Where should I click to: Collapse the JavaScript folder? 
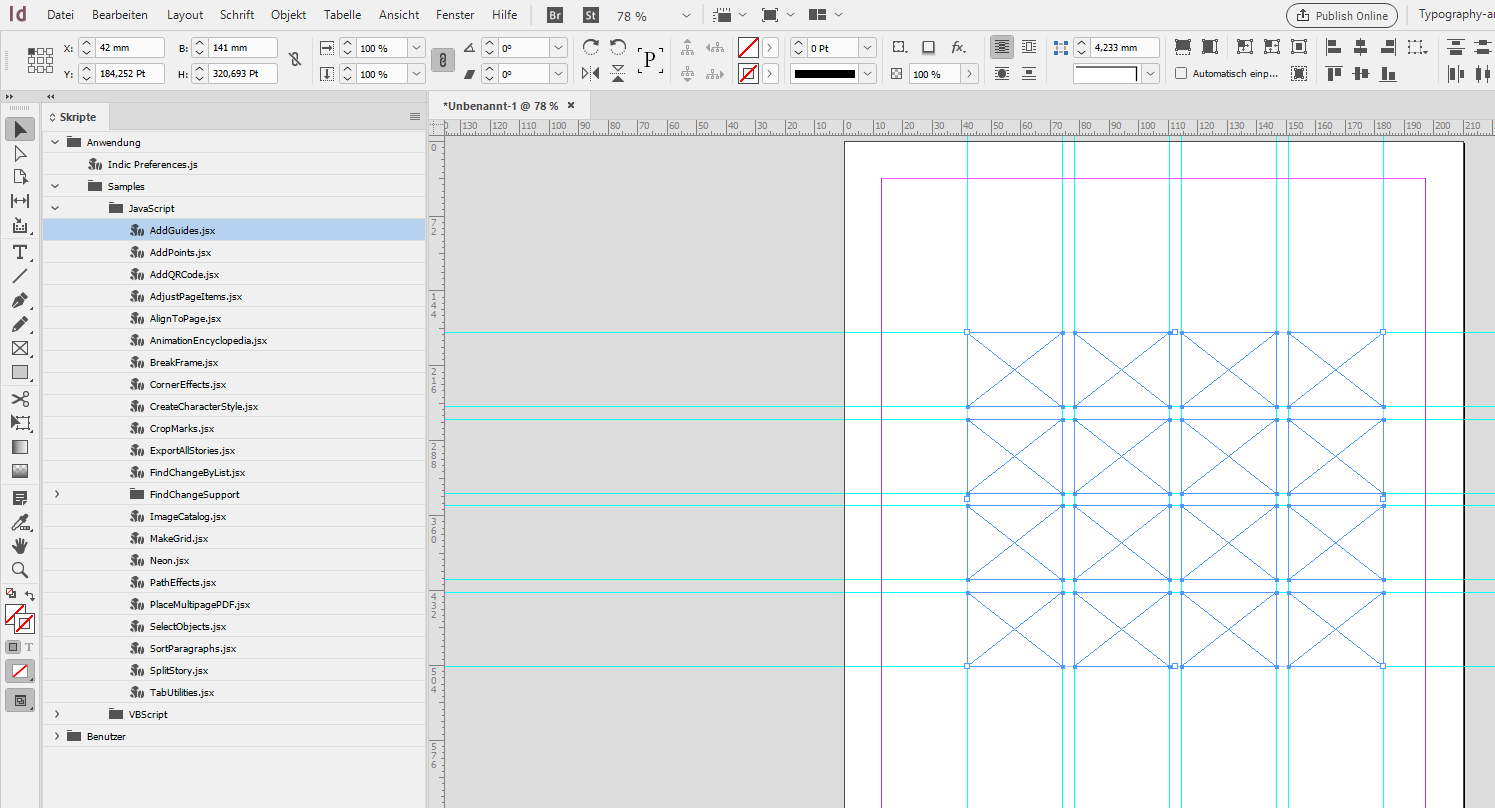[56, 208]
